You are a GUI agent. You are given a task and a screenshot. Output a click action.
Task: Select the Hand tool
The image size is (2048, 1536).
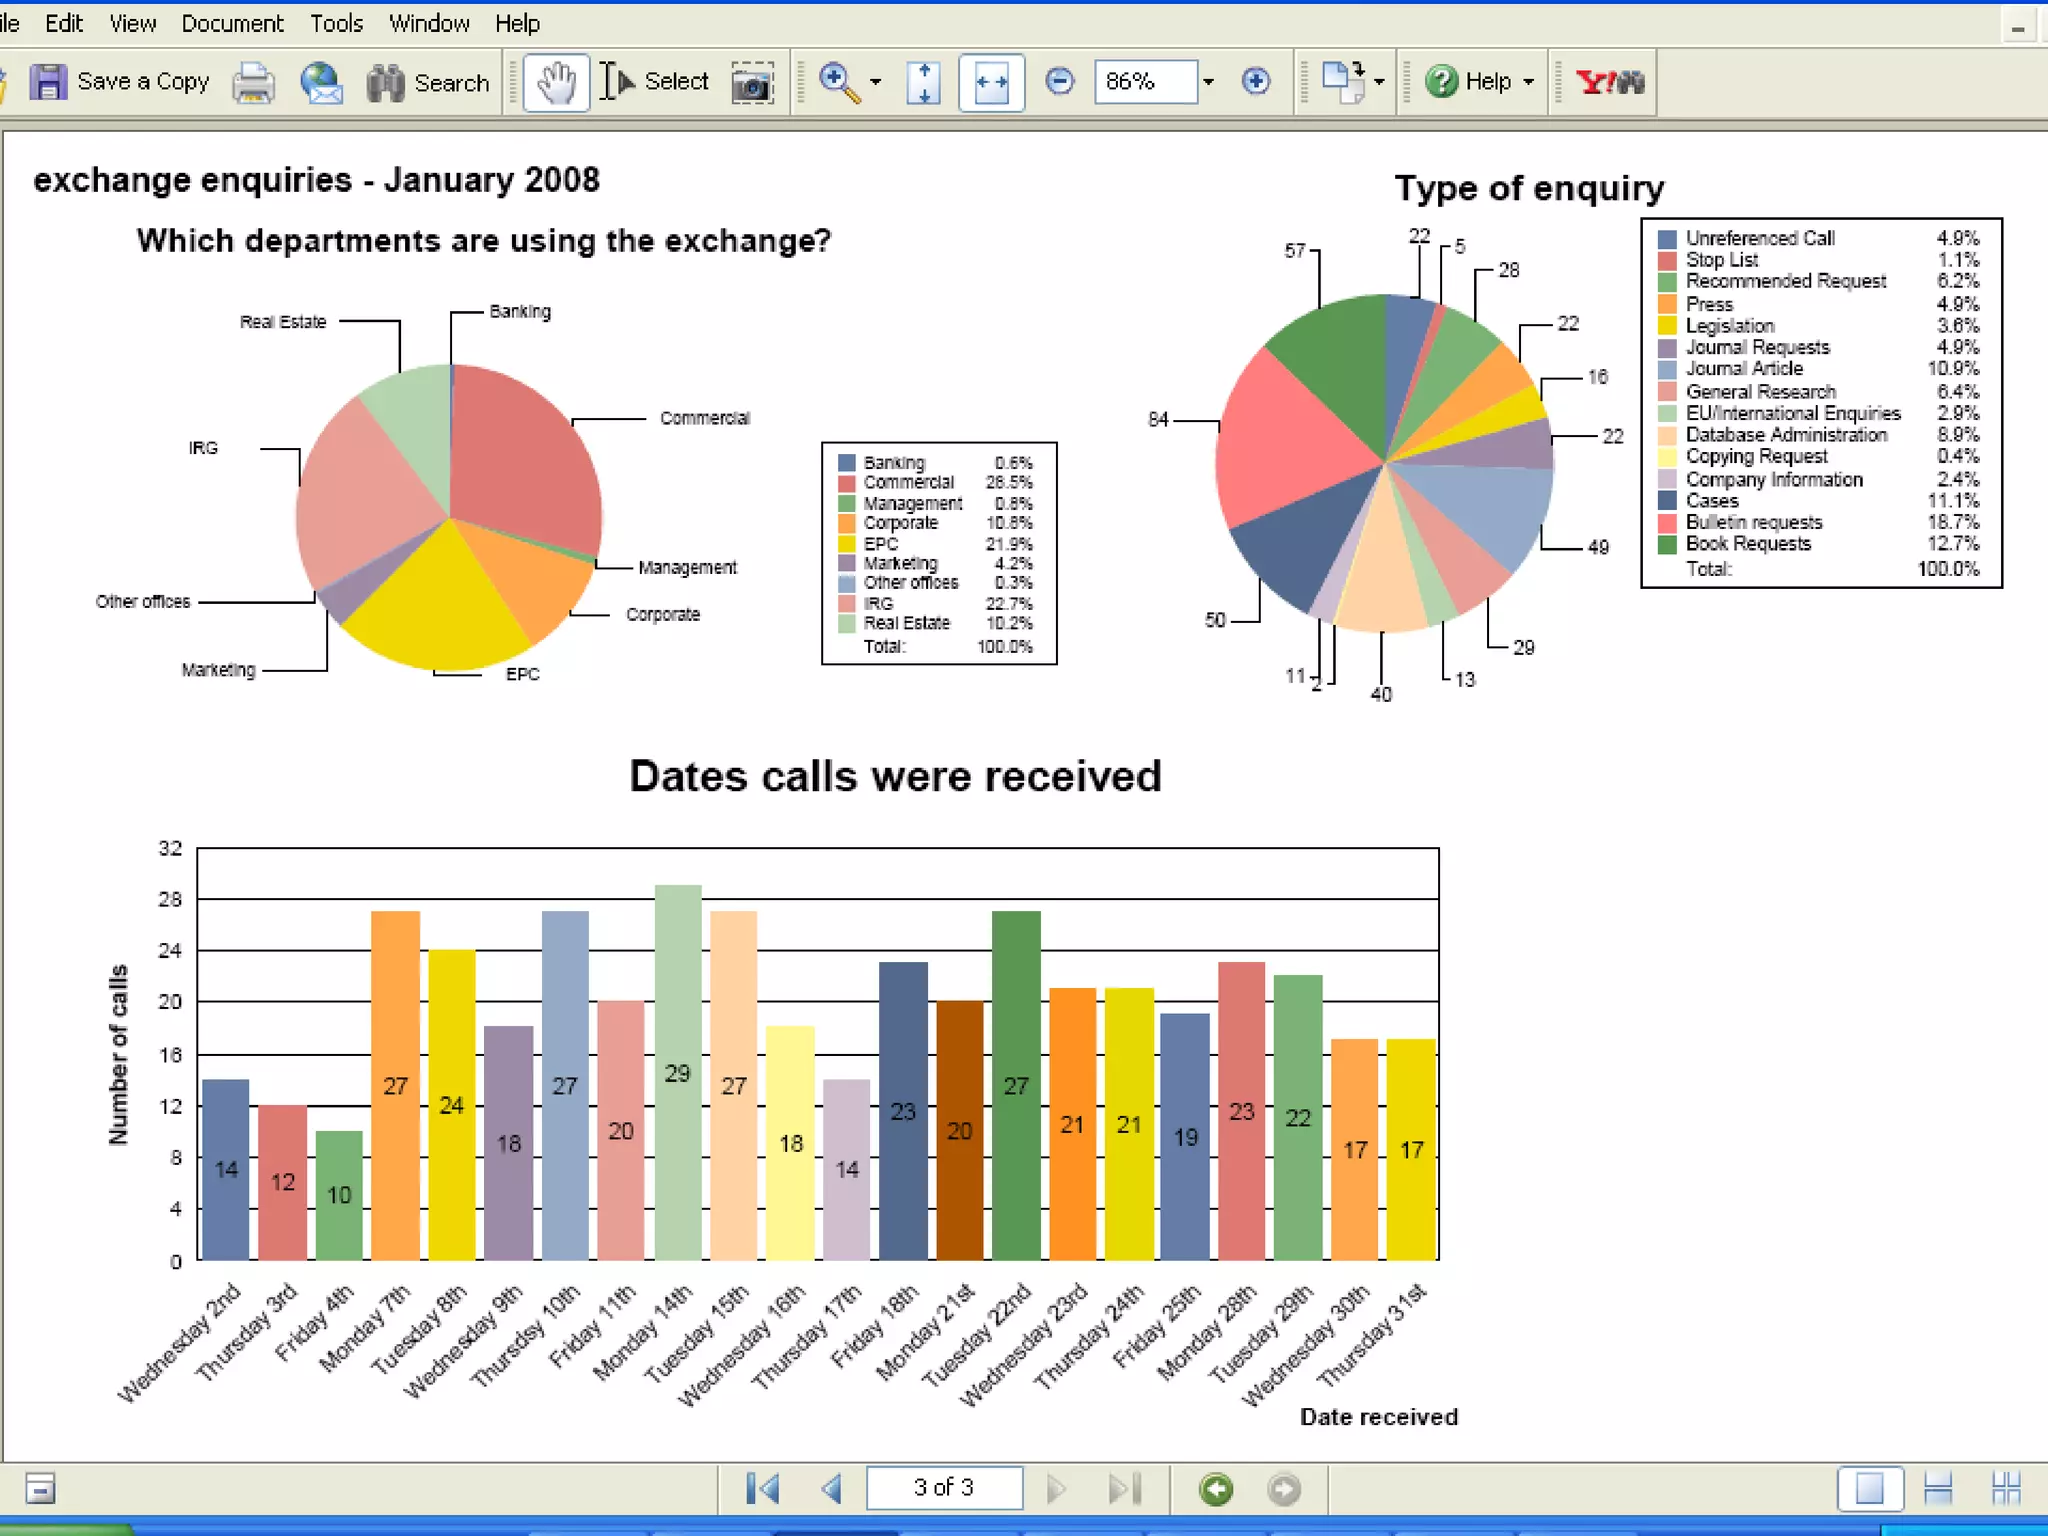[556, 82]
